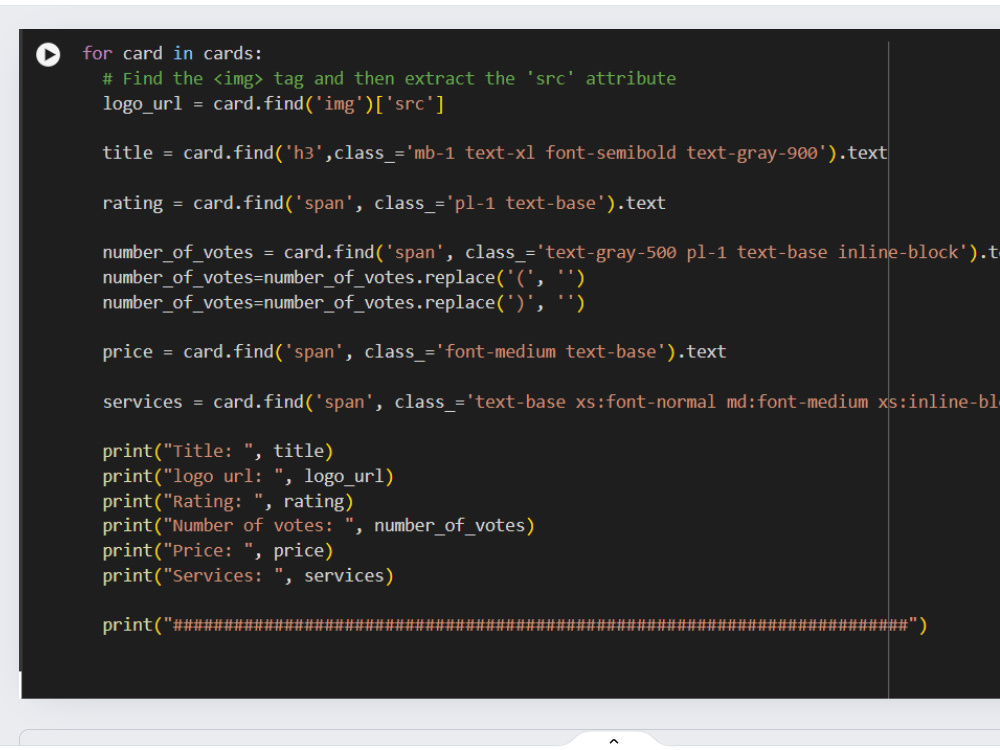This screenshot has height=750, width=1000.
Task: Click the print("Title: ", title) line
Action: 217,452
